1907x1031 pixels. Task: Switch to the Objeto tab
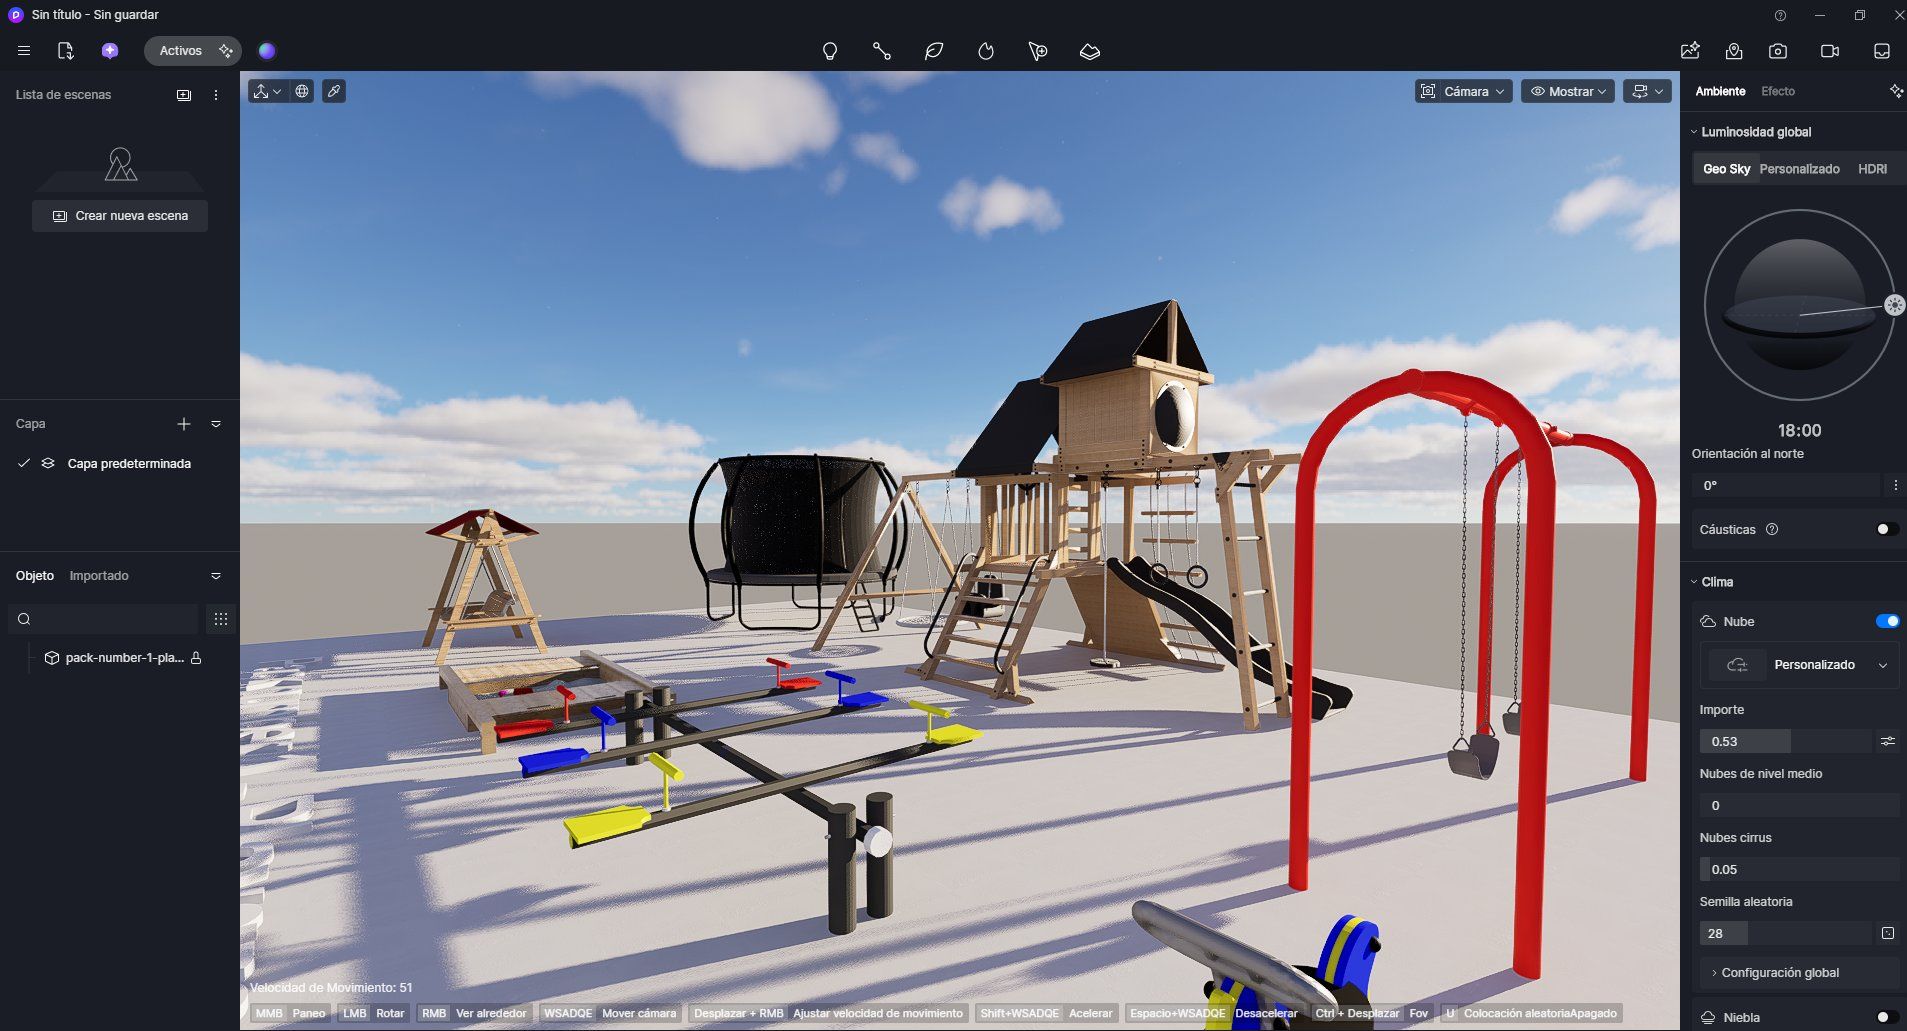[x=35, y=576]
